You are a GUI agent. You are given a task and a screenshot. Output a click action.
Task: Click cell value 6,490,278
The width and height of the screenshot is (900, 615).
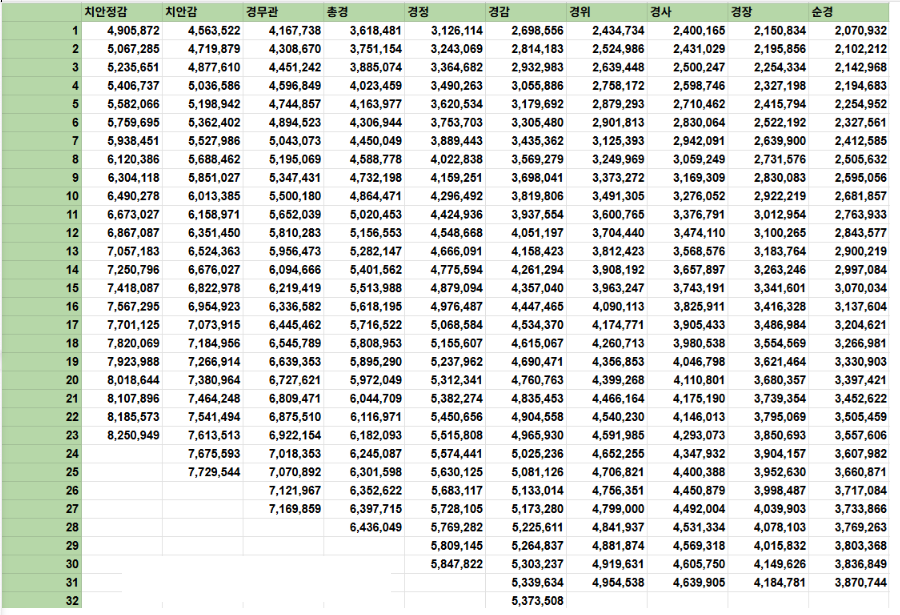click(133, 196)
